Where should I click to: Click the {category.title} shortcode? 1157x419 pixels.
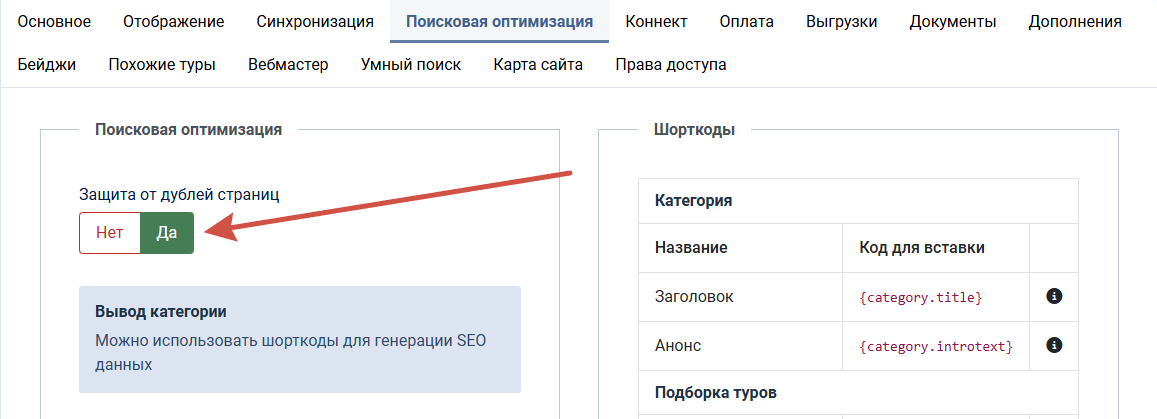[920, 297]
